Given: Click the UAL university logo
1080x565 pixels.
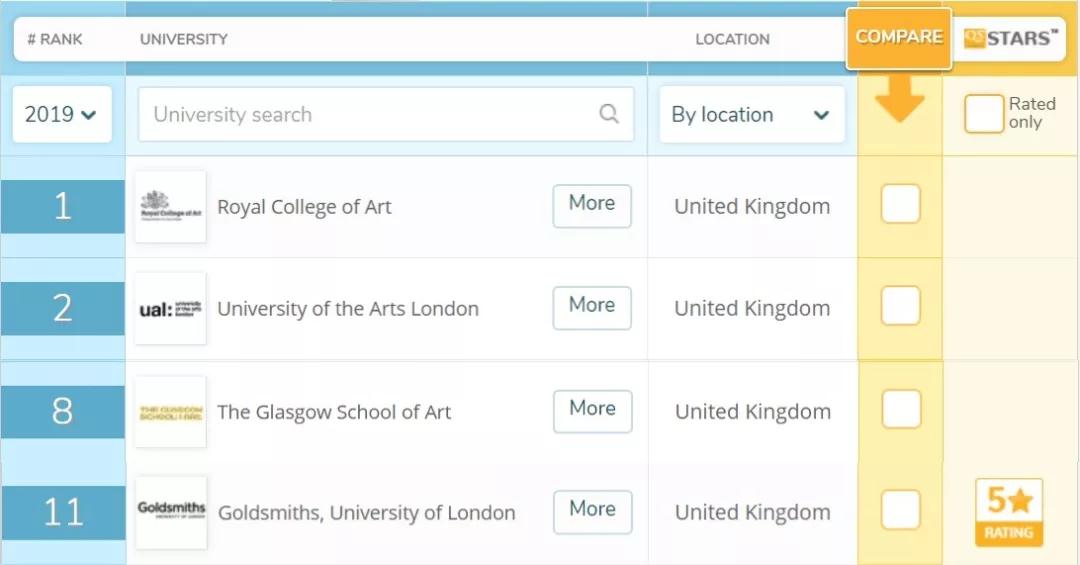Looking at the screenshot, I should [171, 309].
